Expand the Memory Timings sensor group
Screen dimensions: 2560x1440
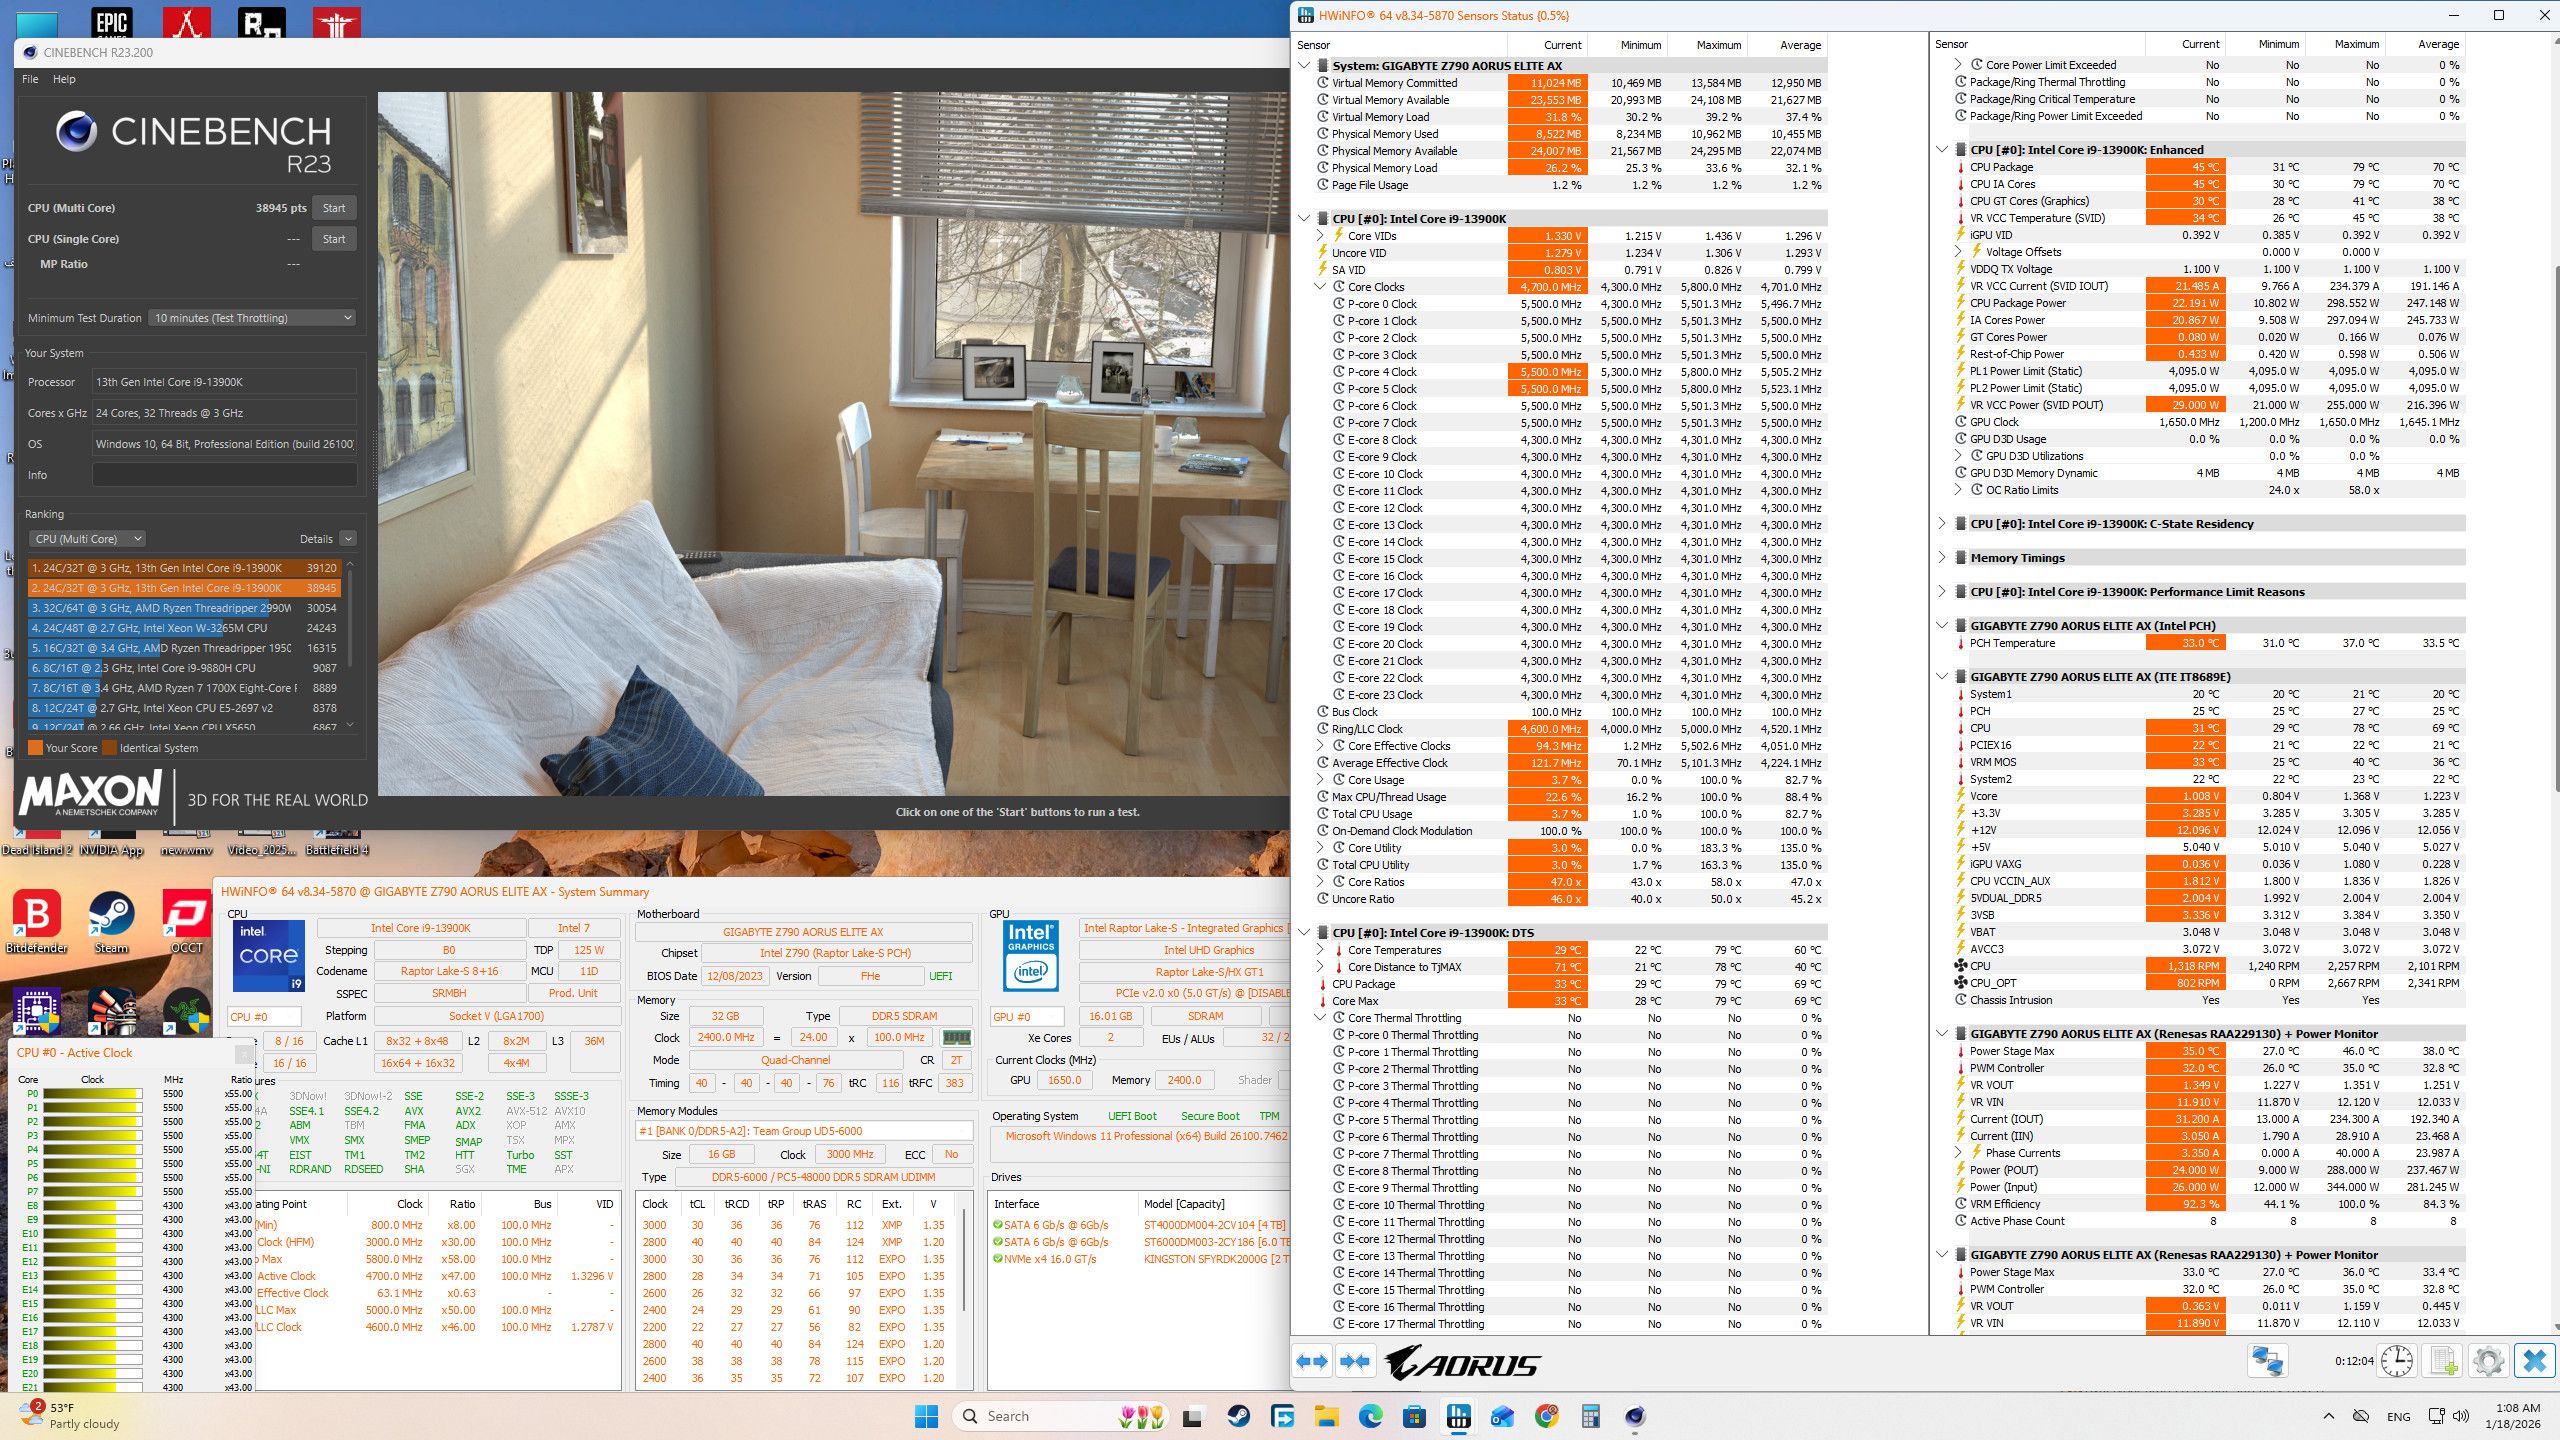pos(1942,558)
